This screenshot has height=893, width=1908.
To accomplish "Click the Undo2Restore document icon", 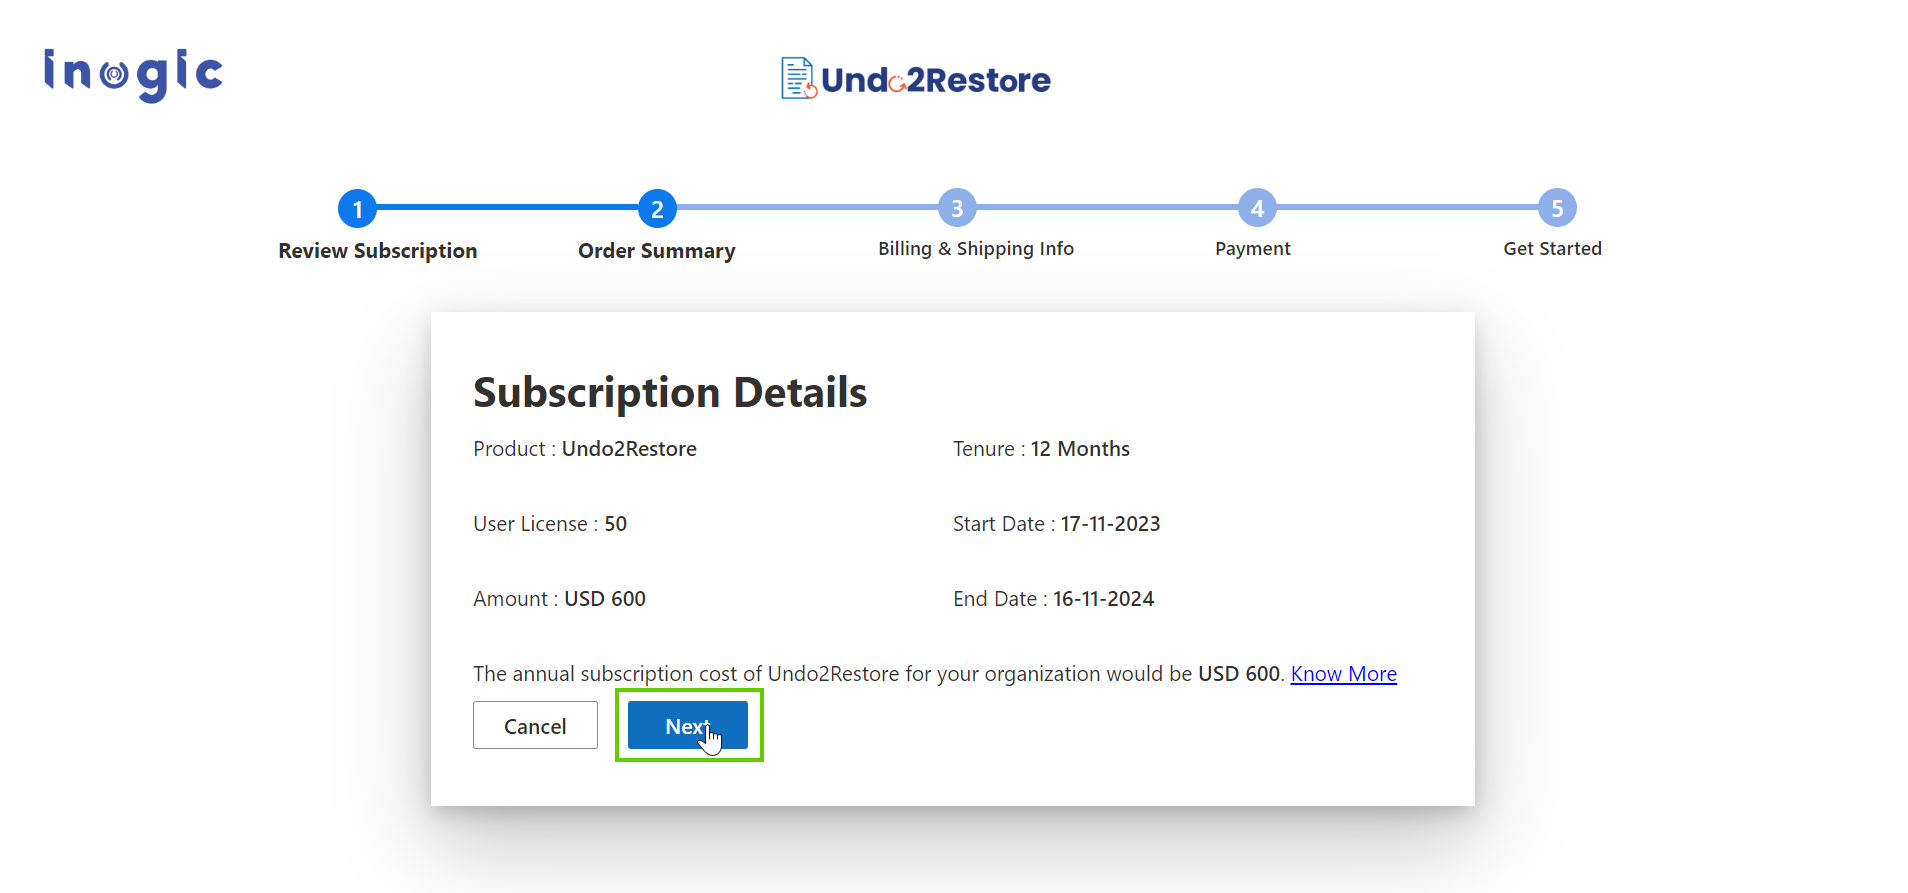I will click(798, 78).
